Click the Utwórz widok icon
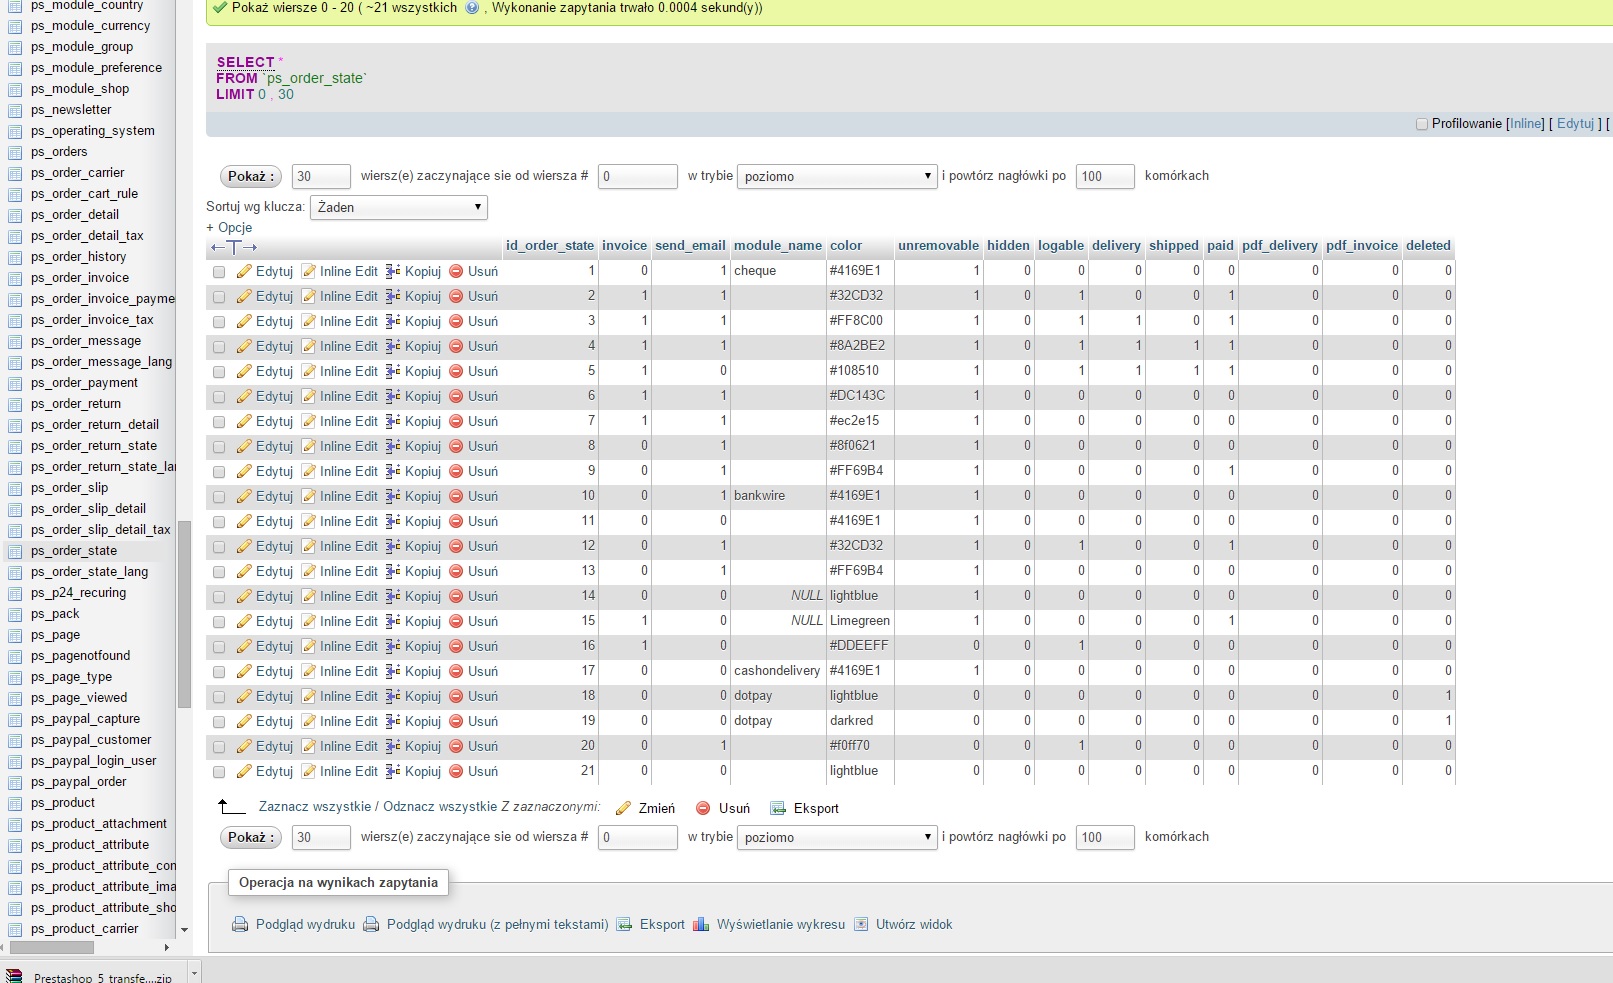The width and height of the screenshot is (1613, 983). pyautogui.click(x=861, y=925)
